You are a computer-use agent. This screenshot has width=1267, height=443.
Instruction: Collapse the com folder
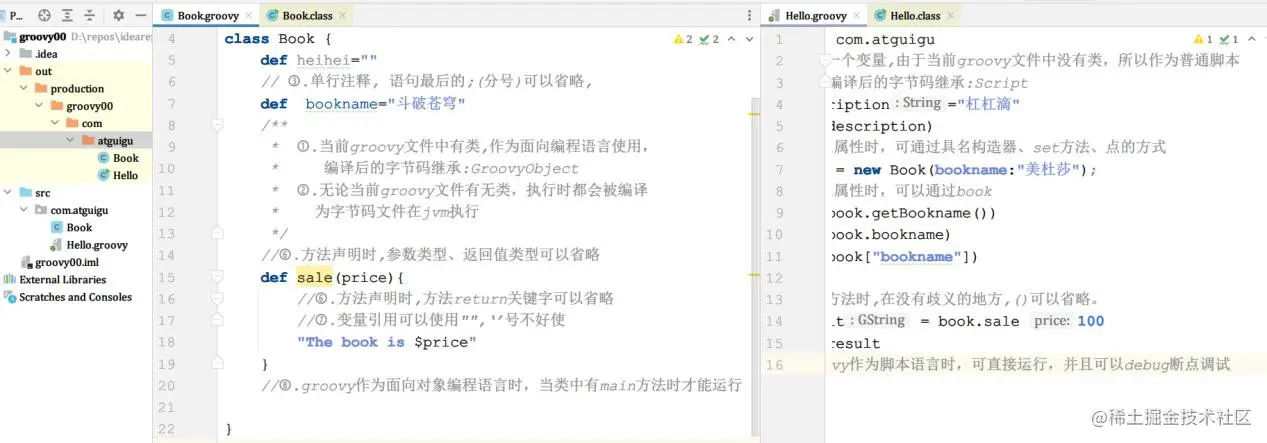pos(56,123)
